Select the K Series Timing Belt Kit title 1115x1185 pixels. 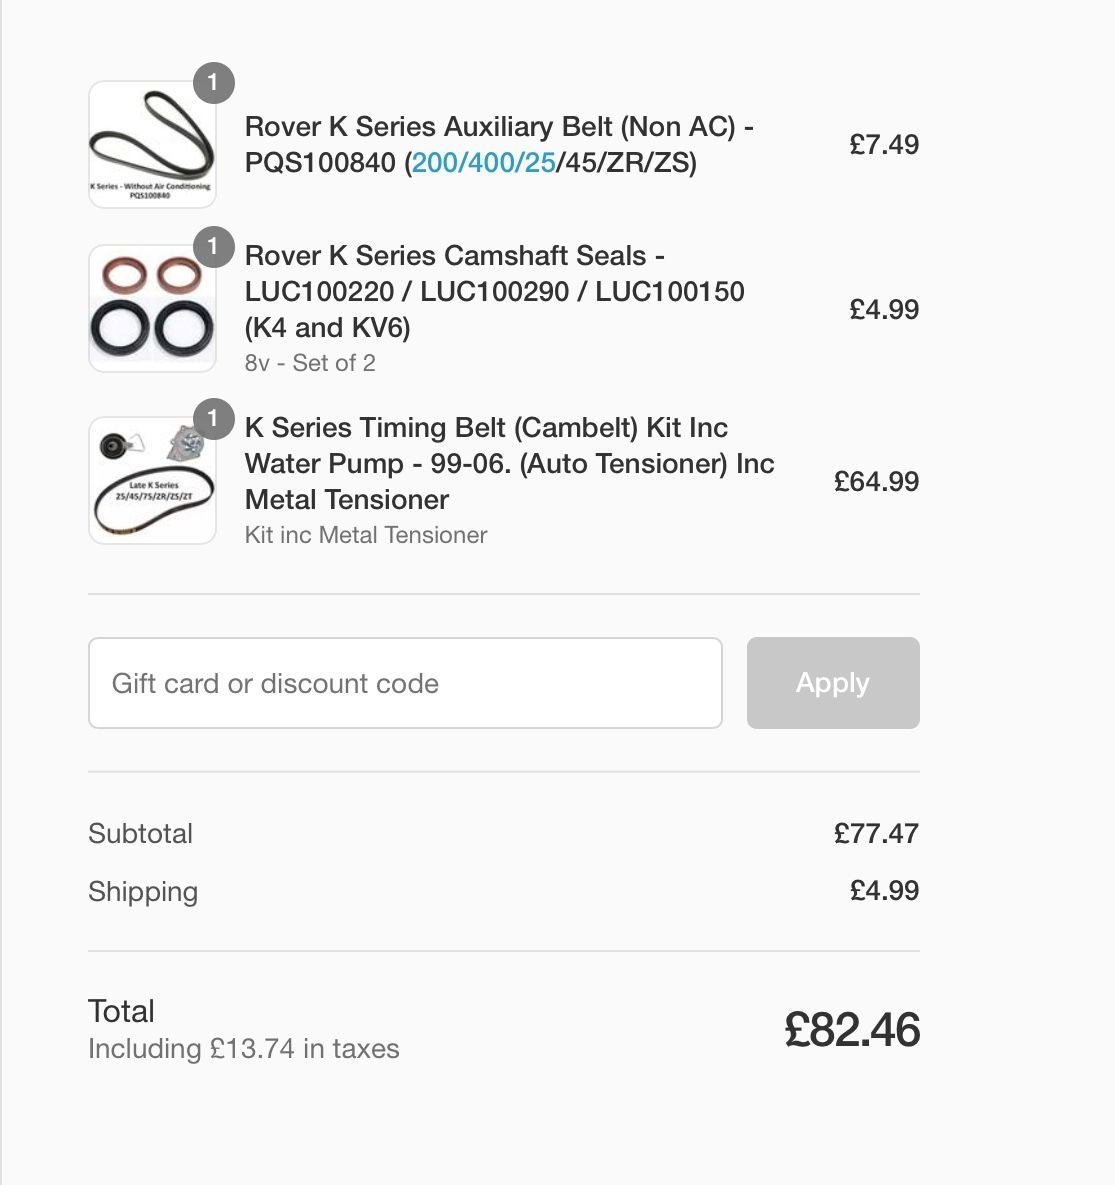[x=509, y=463]
